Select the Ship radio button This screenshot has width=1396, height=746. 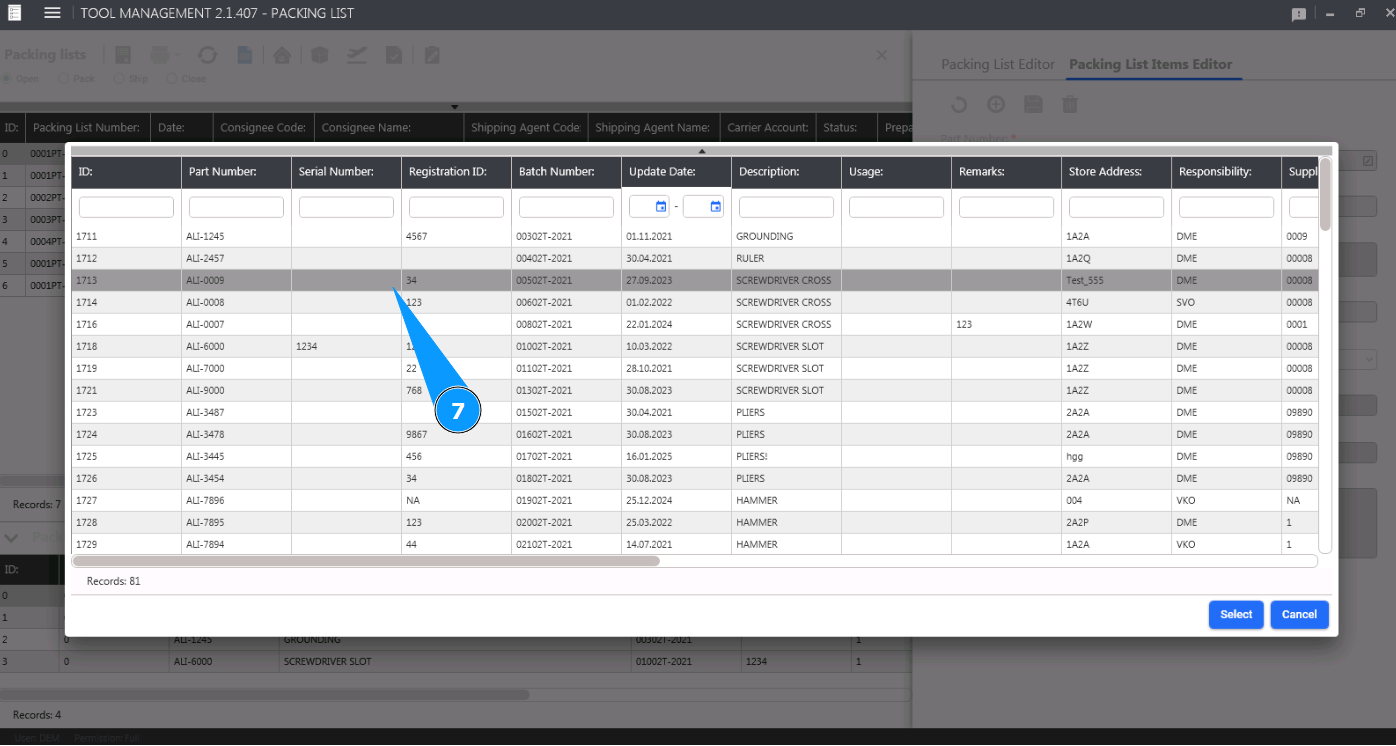(119, 78)
